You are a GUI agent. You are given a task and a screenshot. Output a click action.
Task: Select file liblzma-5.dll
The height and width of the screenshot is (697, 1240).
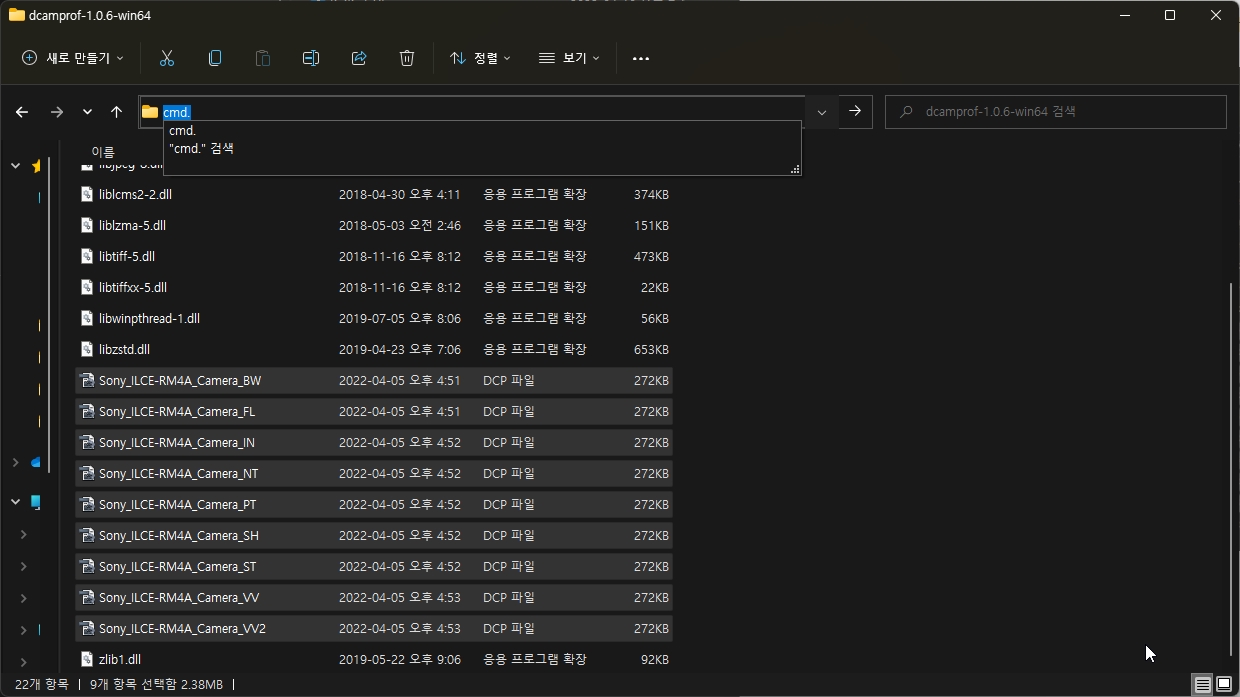(x=374, y=226)
